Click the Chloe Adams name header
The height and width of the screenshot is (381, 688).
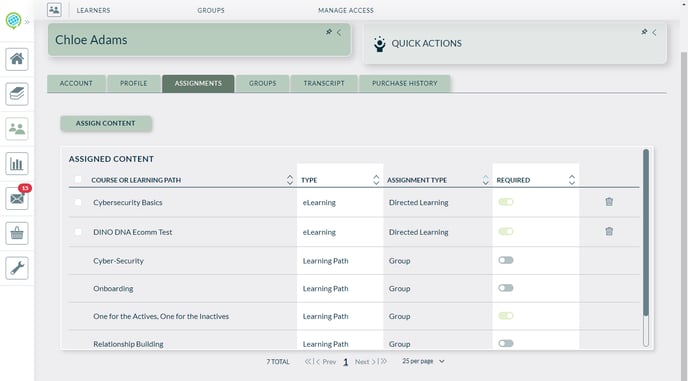coord(91,40)
